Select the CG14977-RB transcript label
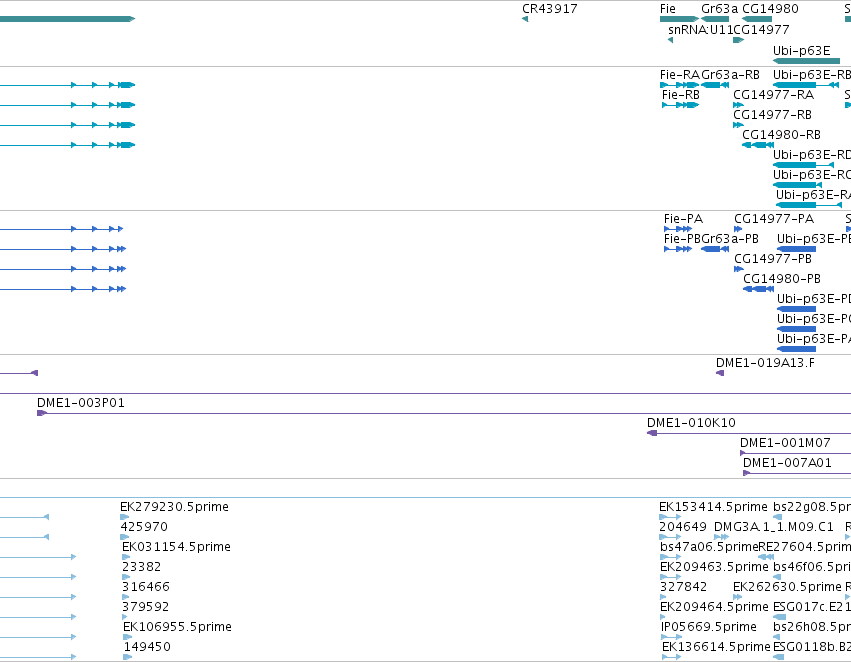The image size is (851, 662). pyautogui.click(x=772, y=115)
